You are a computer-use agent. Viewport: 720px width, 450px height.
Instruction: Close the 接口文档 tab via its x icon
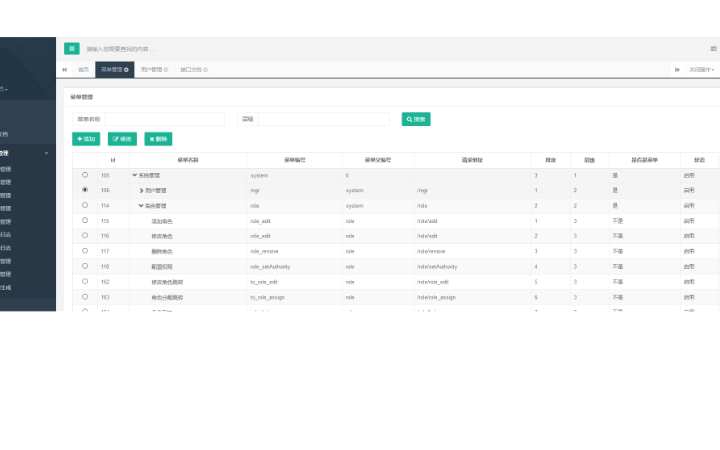205,70
